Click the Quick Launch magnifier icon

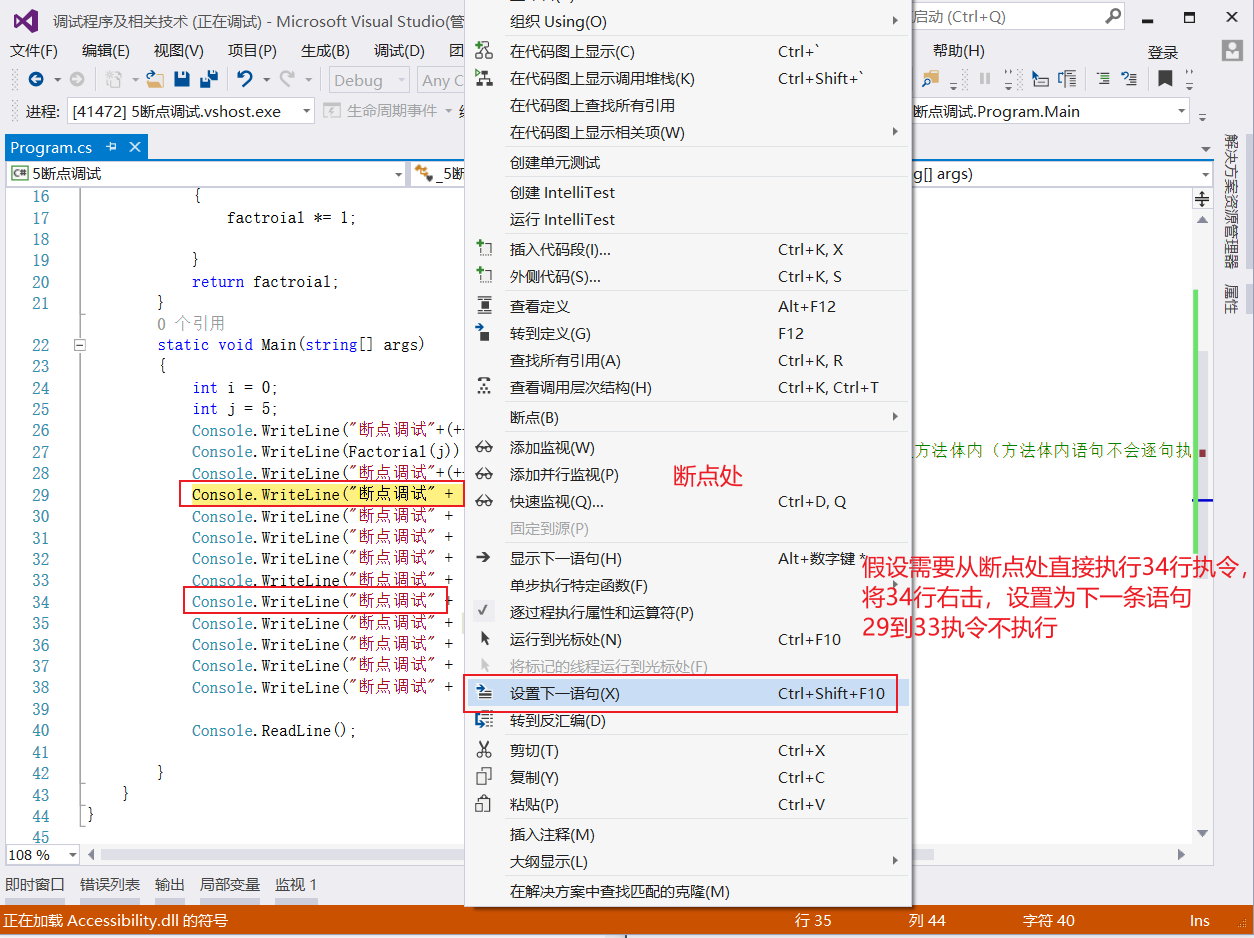(1113, 17)
